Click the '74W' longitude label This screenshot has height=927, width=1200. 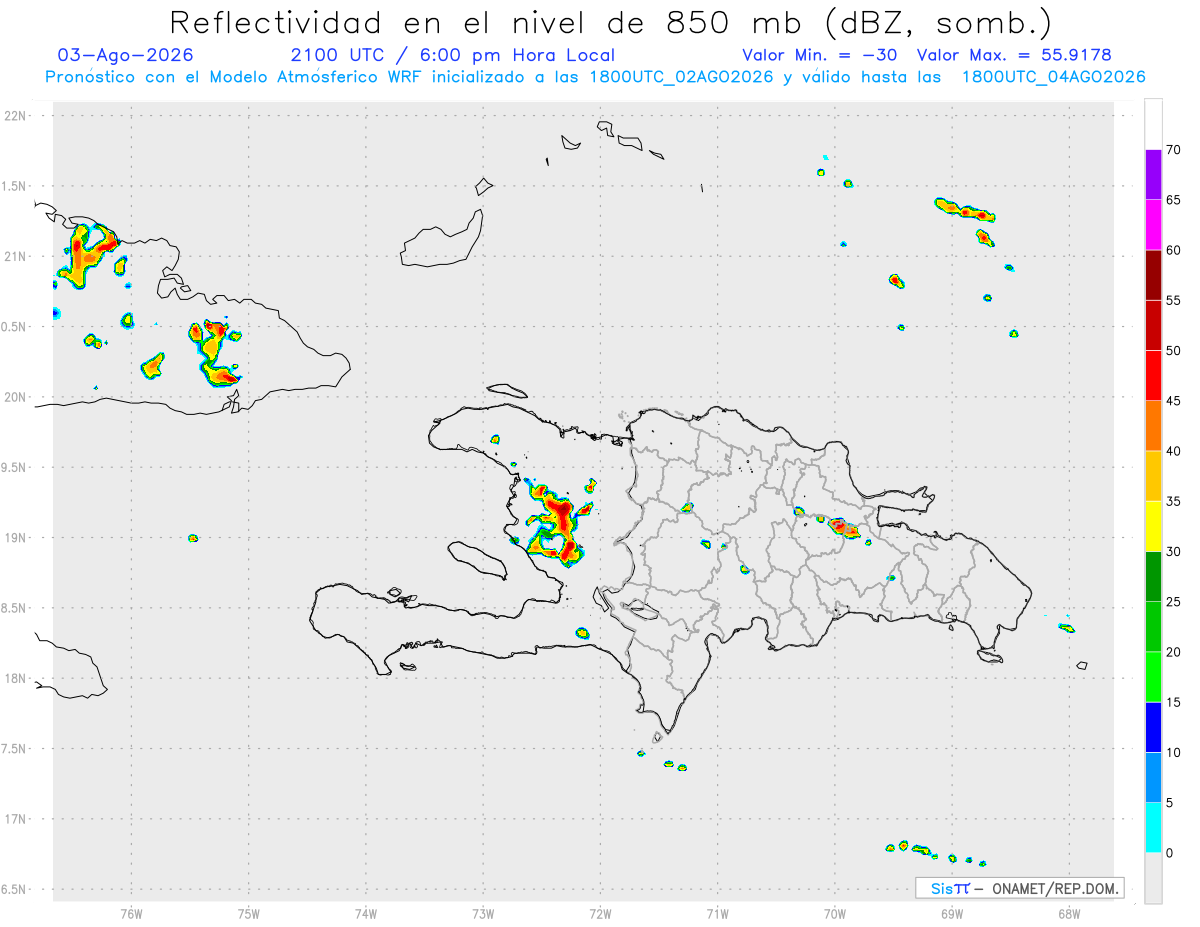pos(366,913)
